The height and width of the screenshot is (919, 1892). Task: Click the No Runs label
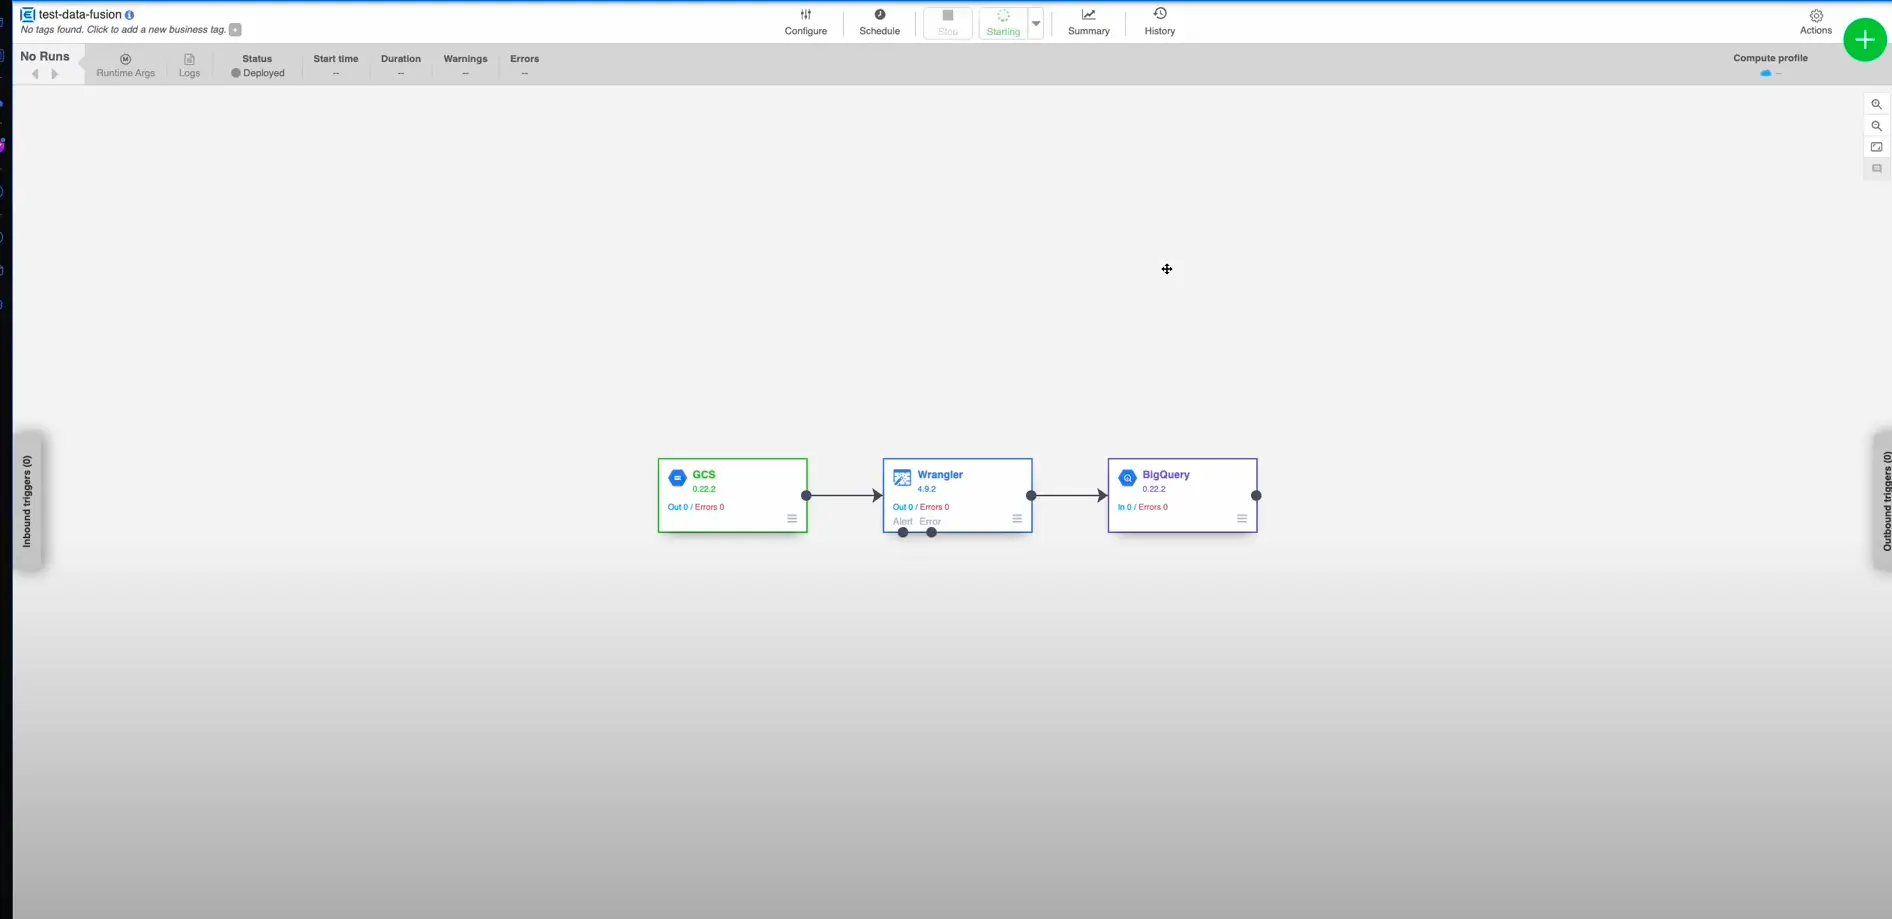coord(45,56)
